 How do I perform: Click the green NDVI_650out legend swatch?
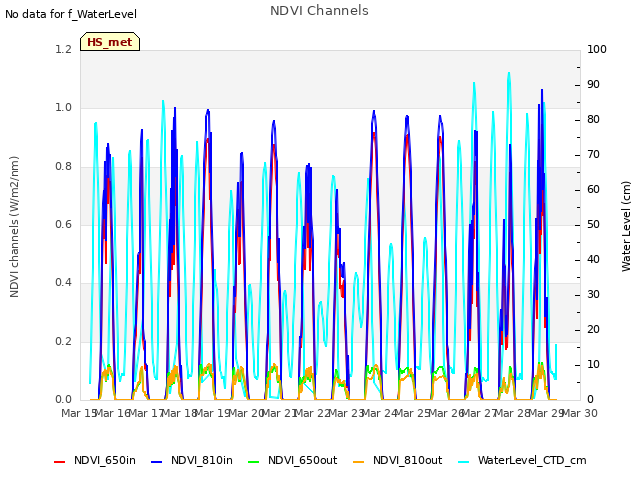(254, 462)
